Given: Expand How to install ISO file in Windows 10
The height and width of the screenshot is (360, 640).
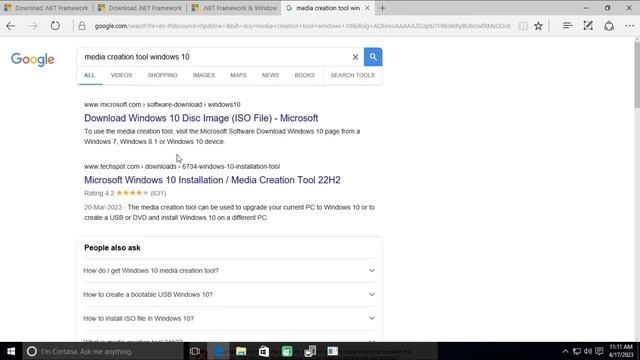Looking at the screenshot, I should pyautogui.click(x=229, y=318).
